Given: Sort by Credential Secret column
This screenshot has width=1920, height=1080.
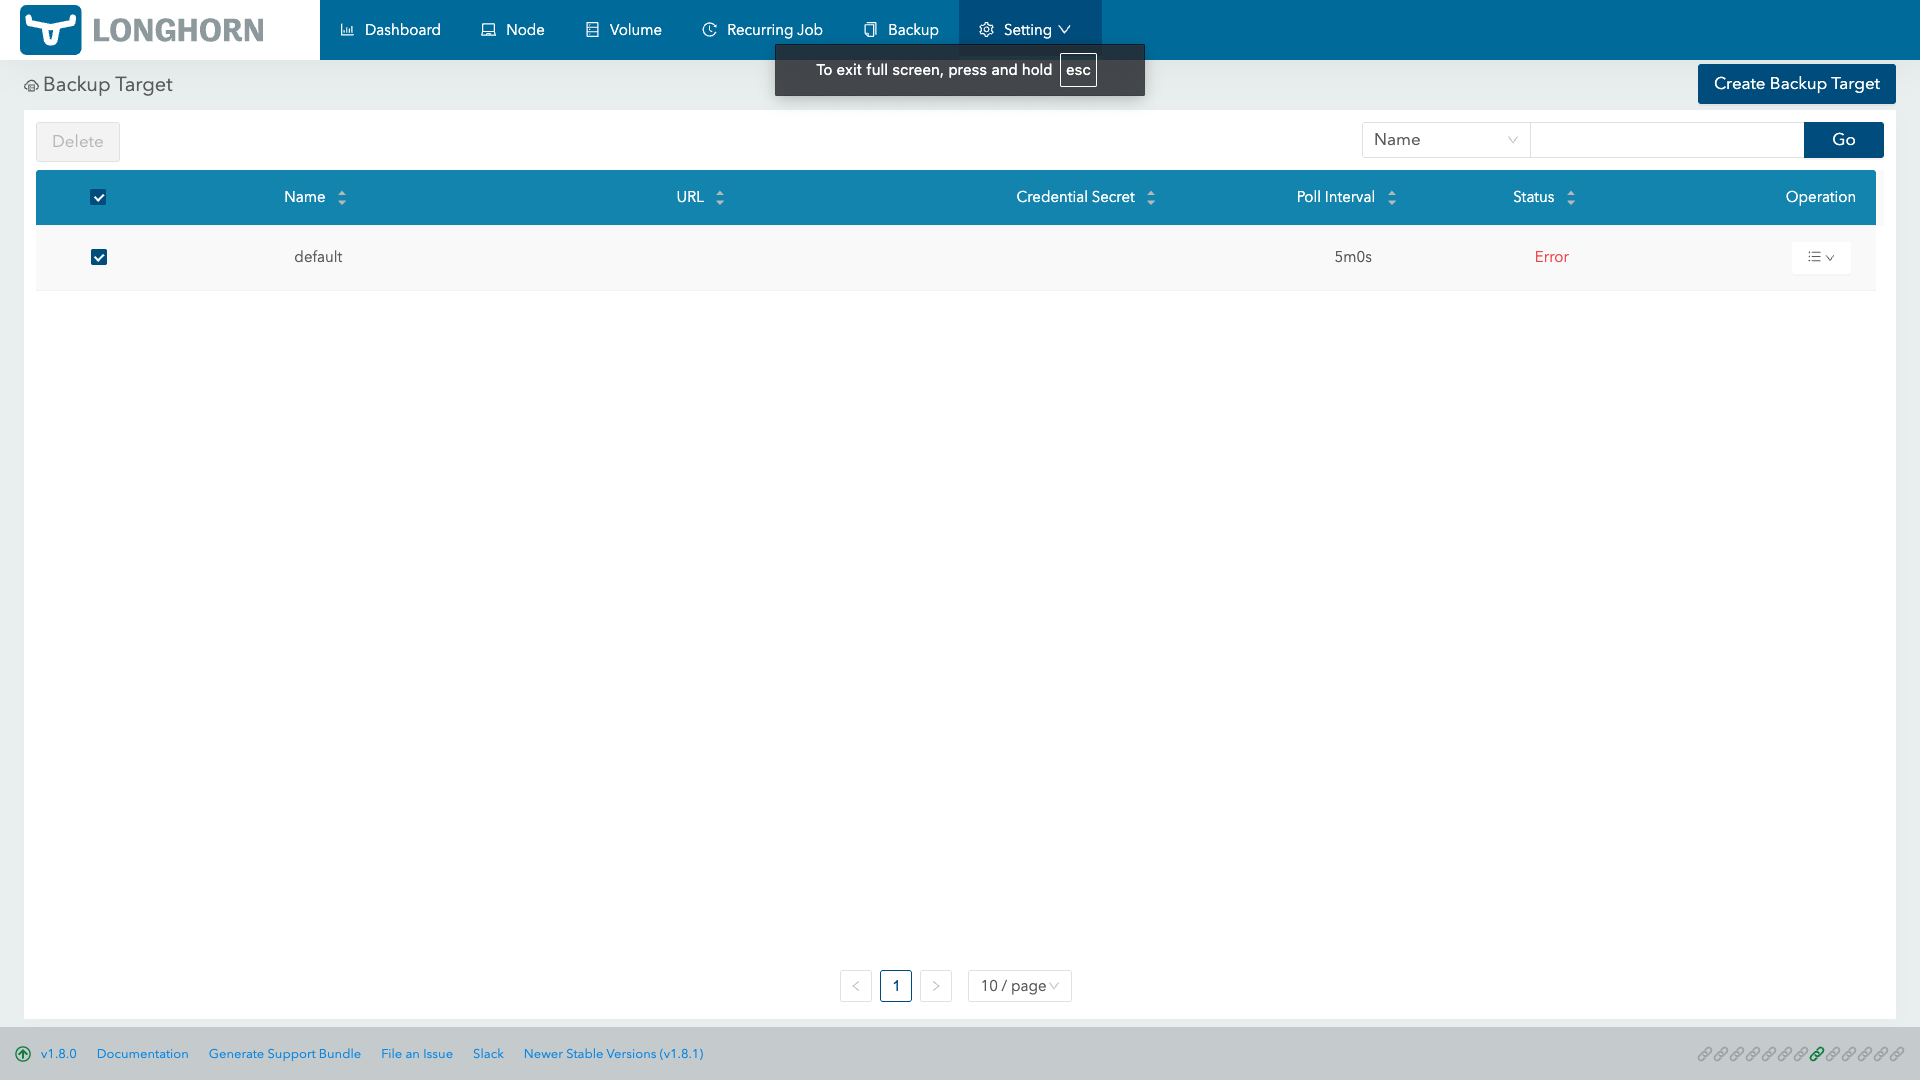Looking at the screenshot, I should [x=1151, y=198].
